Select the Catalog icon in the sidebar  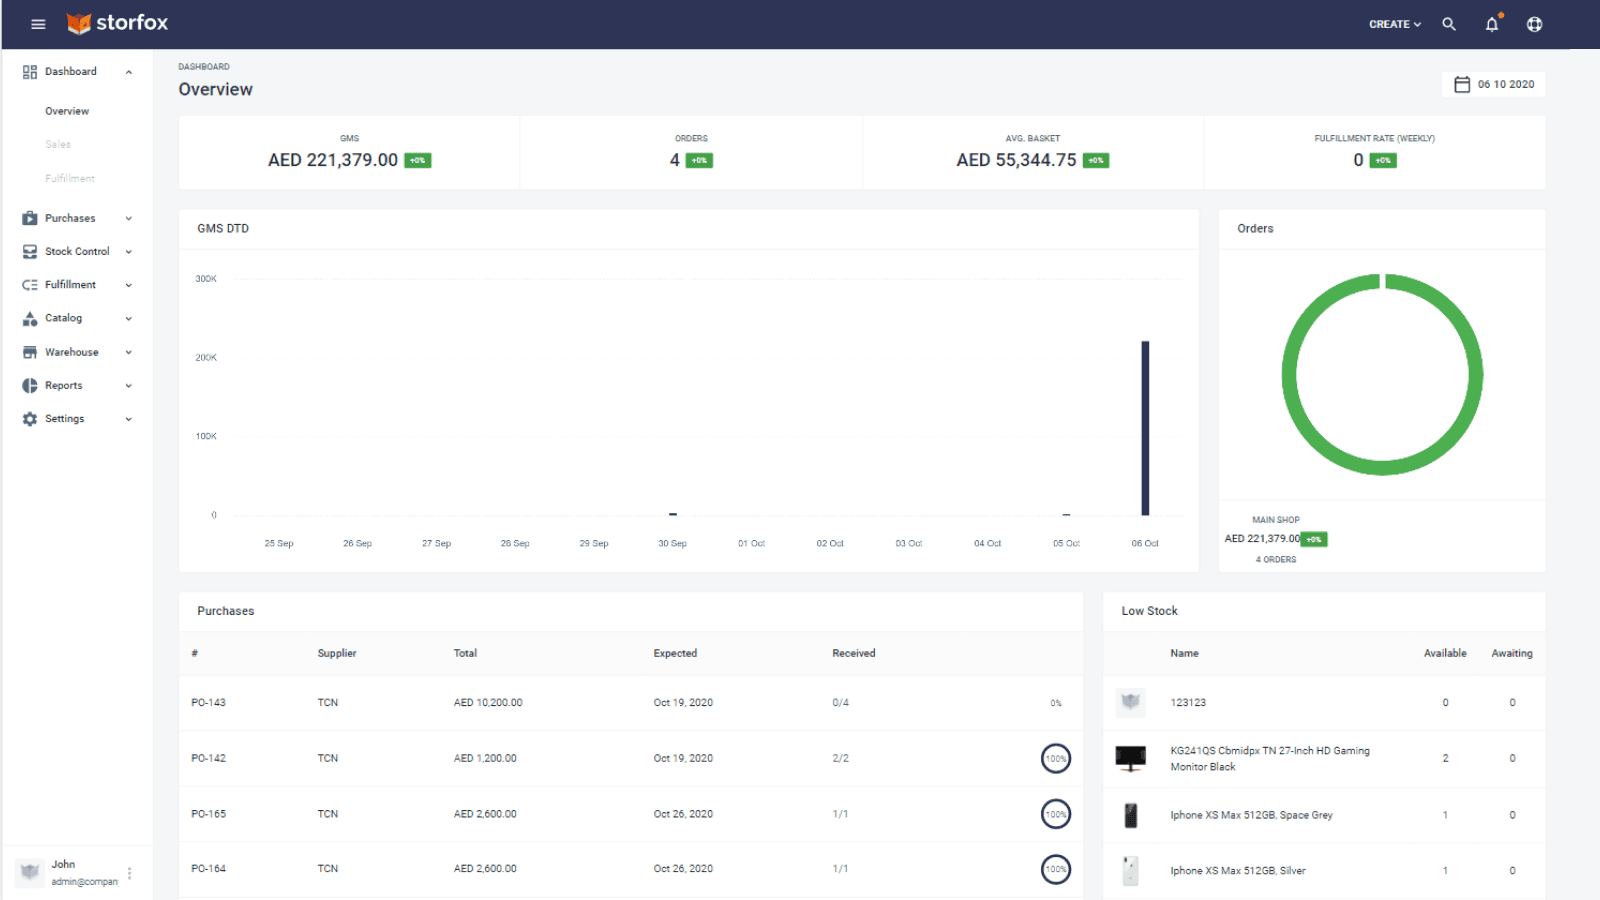tap(29, 318)
